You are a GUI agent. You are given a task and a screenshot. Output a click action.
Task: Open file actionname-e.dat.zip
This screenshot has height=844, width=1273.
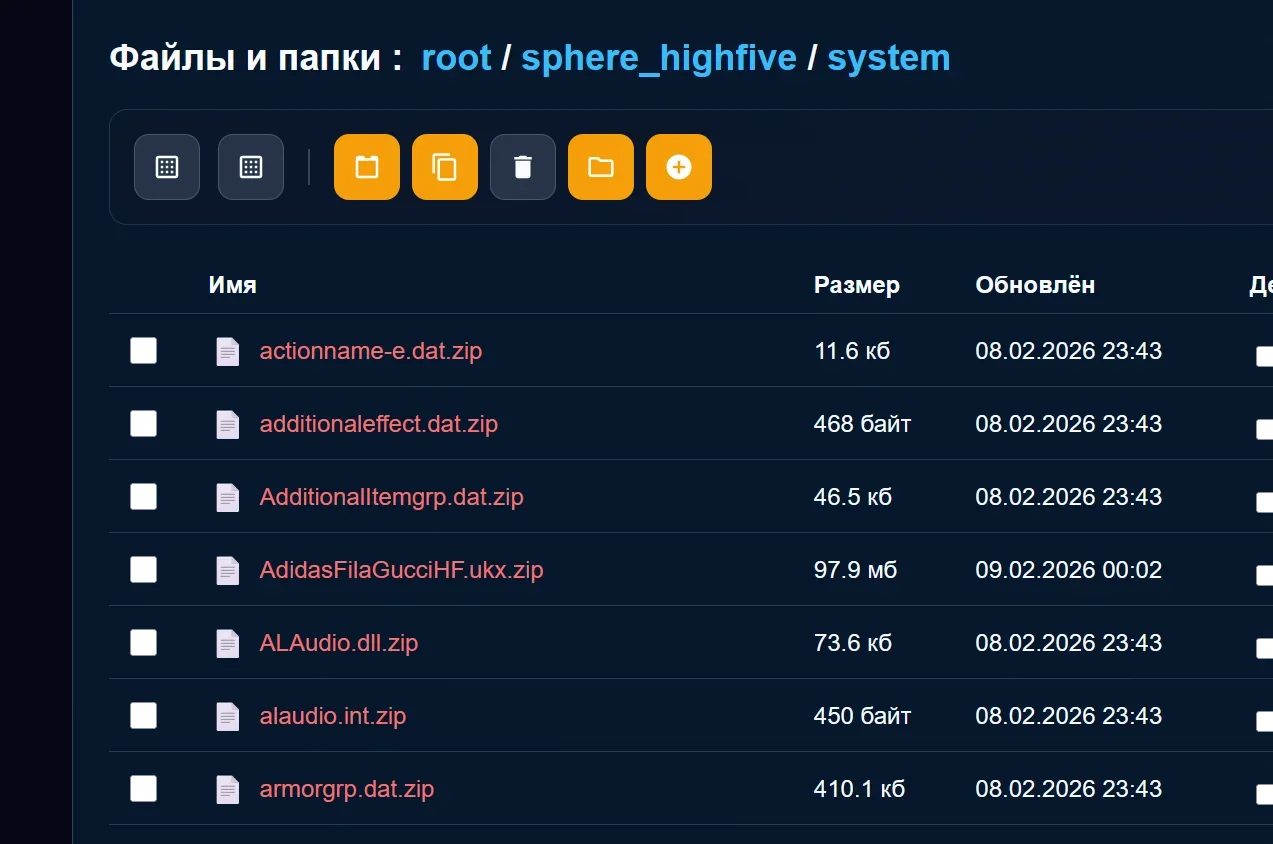click(371, 351)
